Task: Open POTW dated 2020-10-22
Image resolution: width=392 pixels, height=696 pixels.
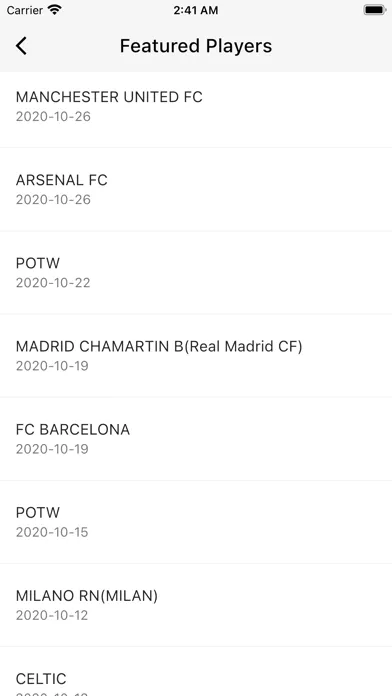Action: (196, 273)
